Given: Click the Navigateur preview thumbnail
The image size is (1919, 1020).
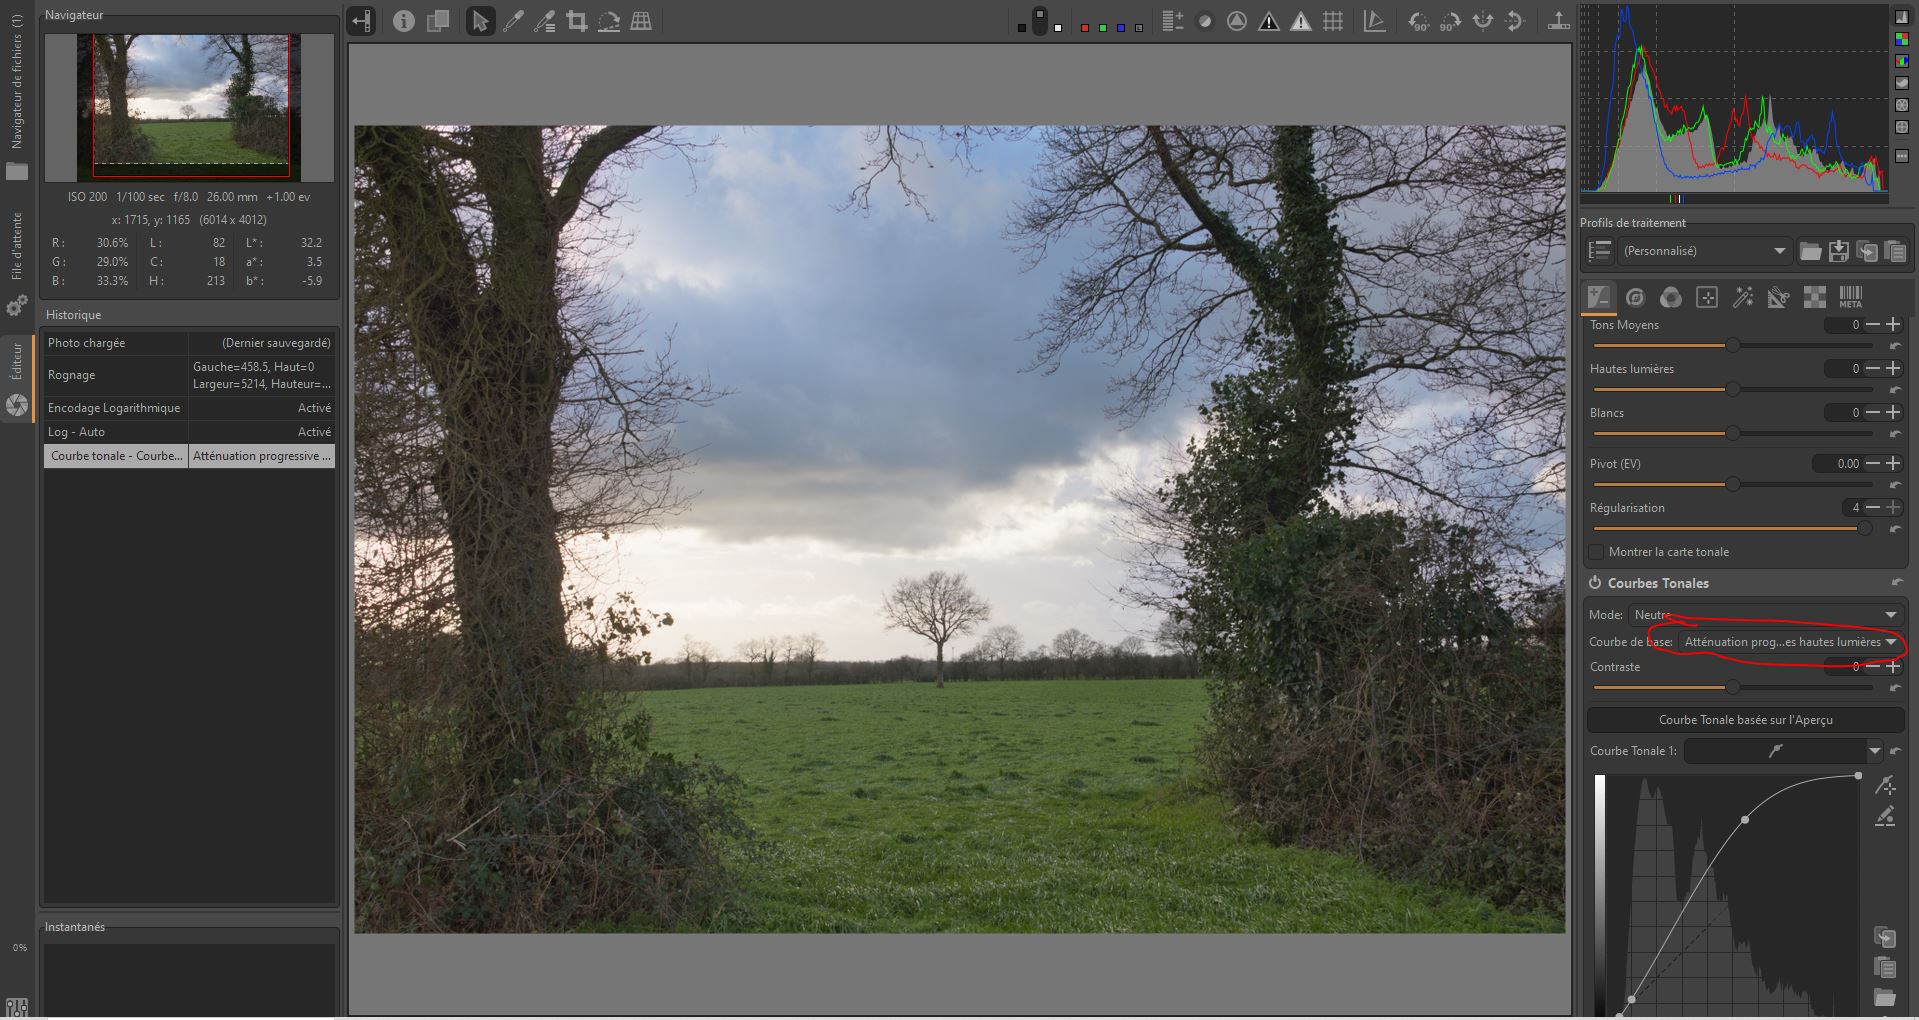Looking at the screenshot, I should (x=190, y=106).
